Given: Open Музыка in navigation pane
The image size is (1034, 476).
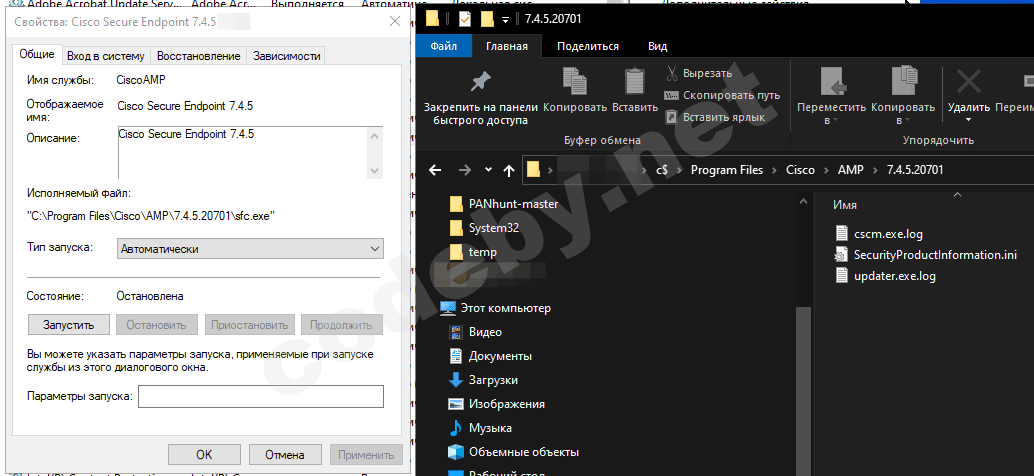Looking at the screenshot, I should 480,428.
